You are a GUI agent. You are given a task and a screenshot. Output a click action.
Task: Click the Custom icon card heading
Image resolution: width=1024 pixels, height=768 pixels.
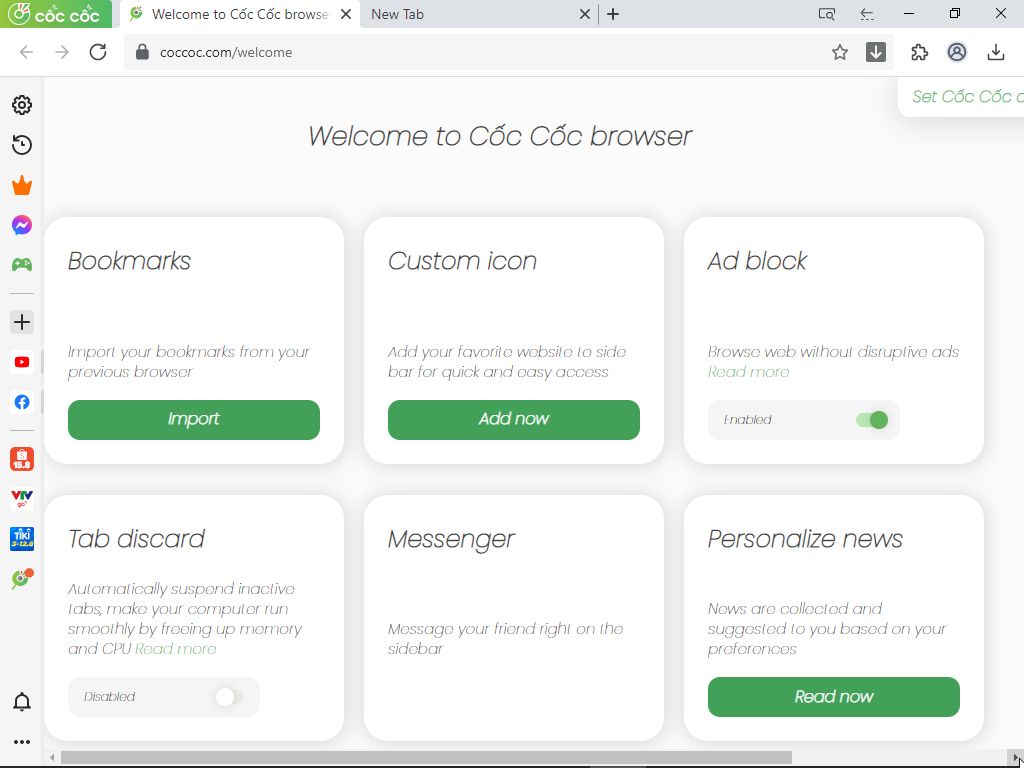462,261
